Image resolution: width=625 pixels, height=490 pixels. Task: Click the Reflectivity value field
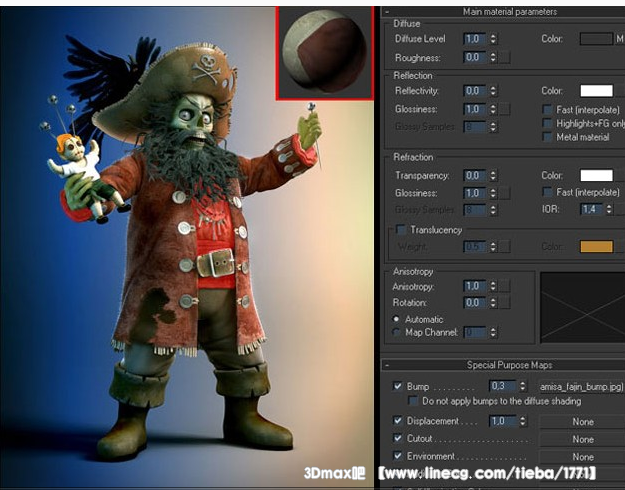(x=475, y=91)
